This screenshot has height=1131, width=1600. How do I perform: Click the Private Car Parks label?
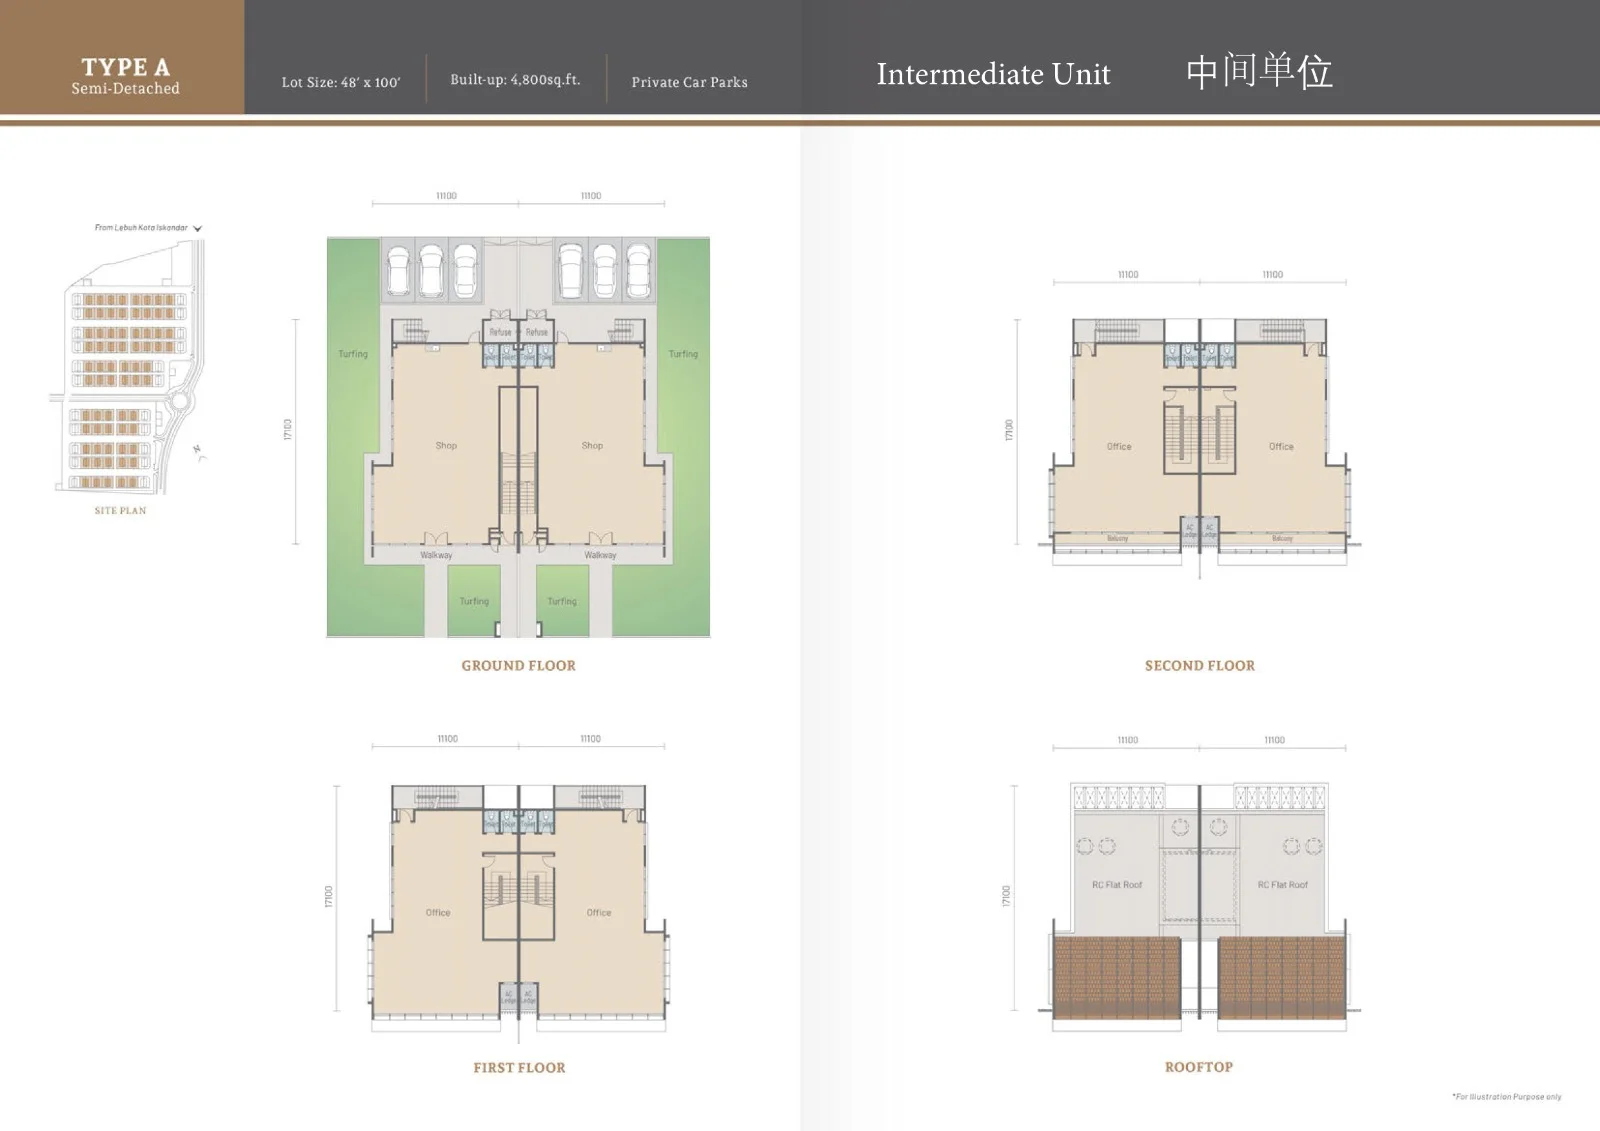click(x=689, y=82)
